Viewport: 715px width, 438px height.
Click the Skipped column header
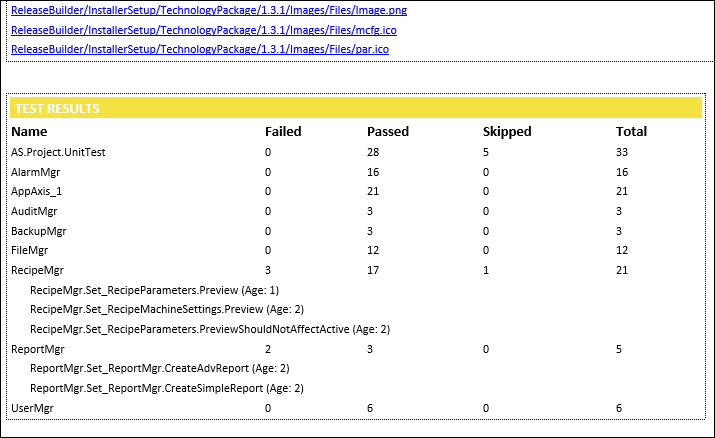click(507, 131)
